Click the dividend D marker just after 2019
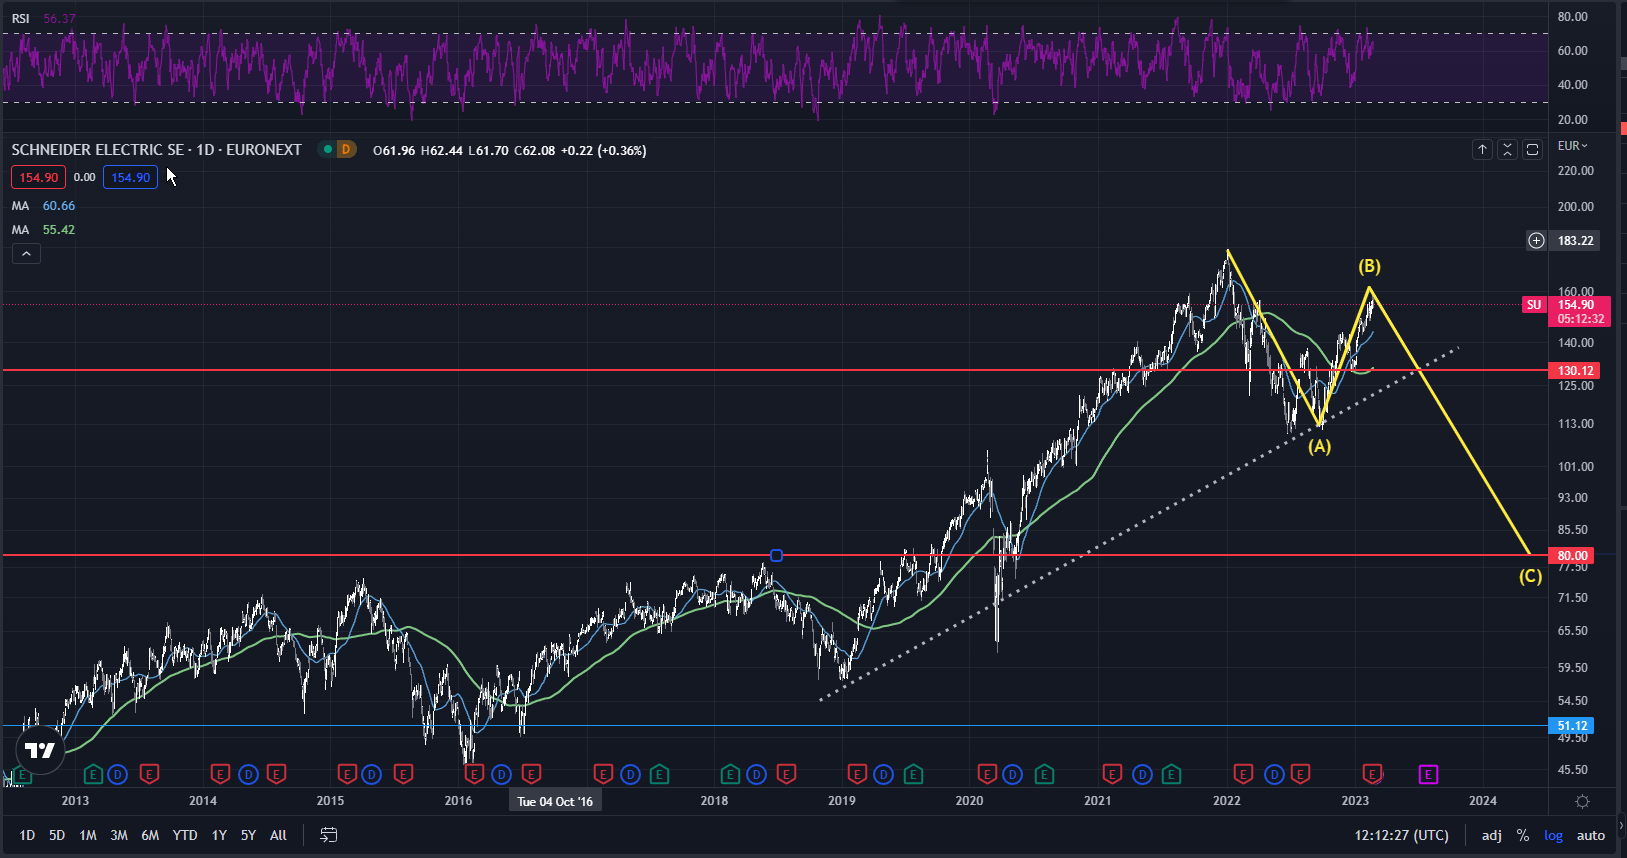The height and width of the screenshot is (858, 1627). (x=883, y=774)
